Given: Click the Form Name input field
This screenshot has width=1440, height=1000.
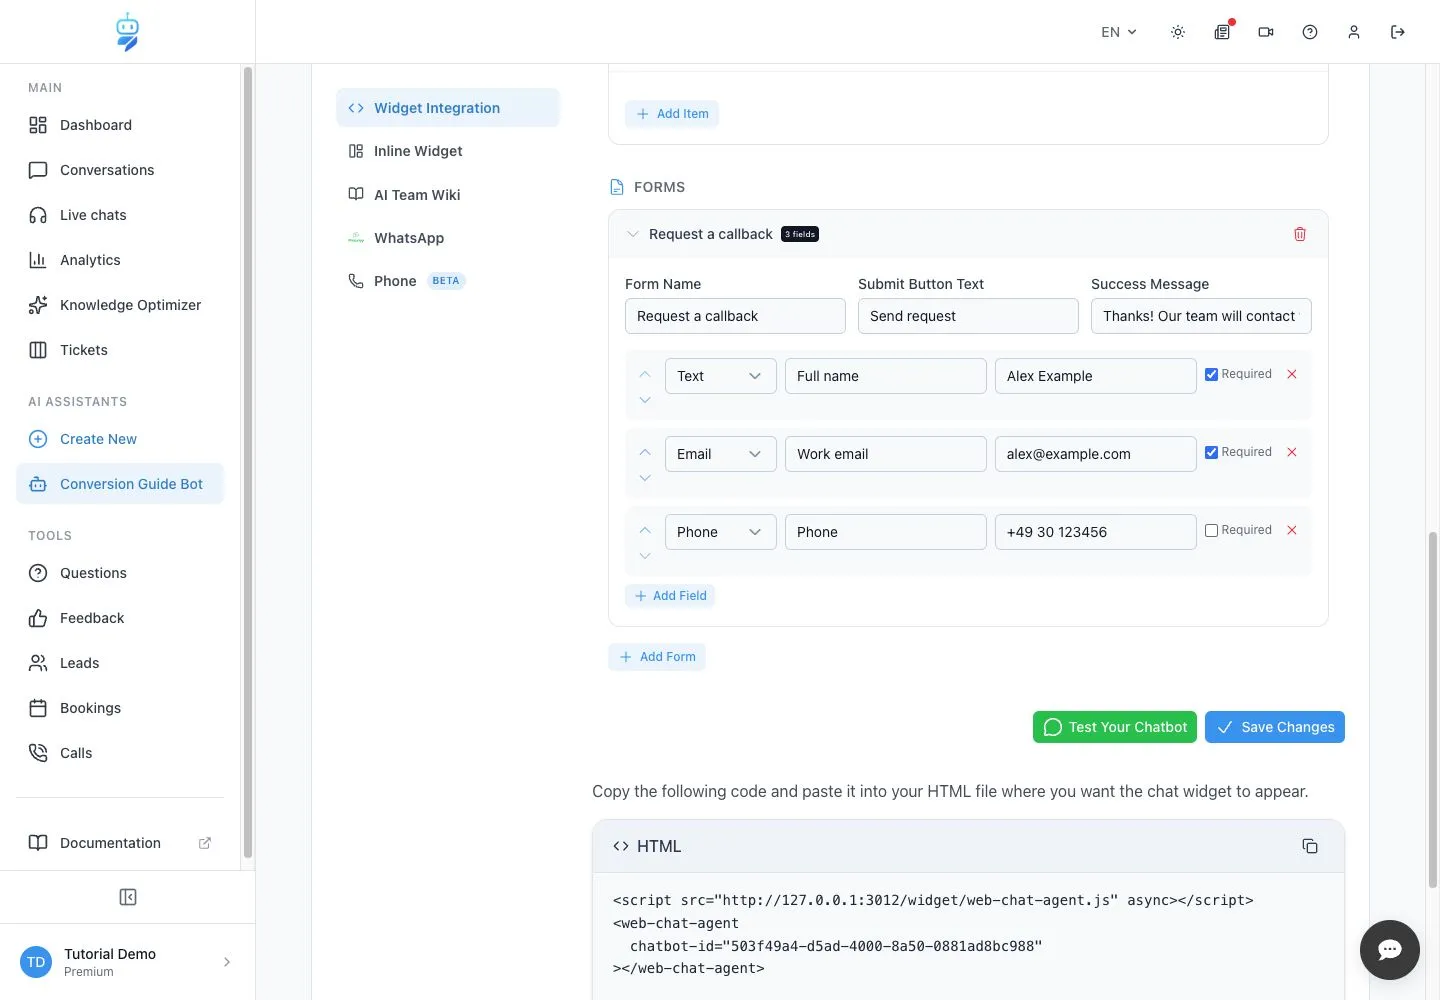Looking at the screenshot, I should [x=735, y=316].
